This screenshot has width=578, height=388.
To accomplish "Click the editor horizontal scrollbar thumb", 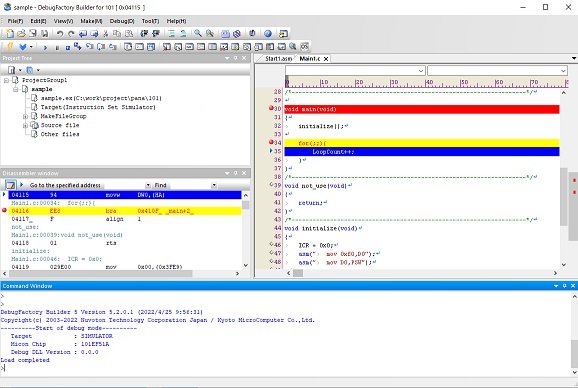I will 298,273.
